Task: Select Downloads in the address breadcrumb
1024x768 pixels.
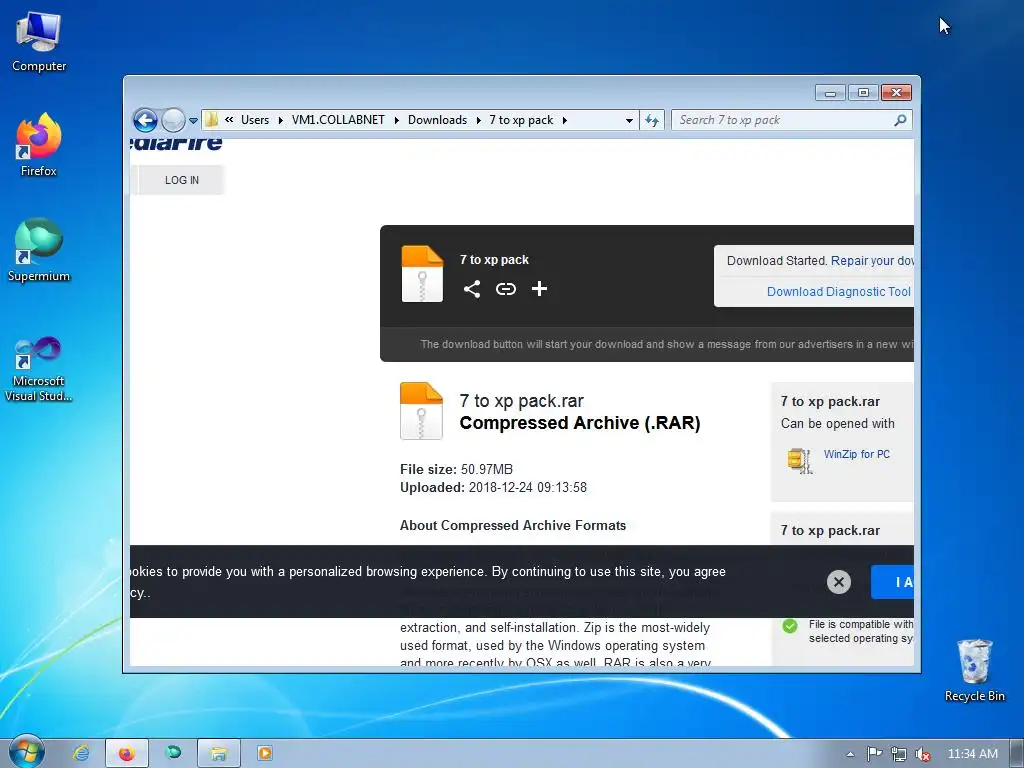Action: point(438,120)
